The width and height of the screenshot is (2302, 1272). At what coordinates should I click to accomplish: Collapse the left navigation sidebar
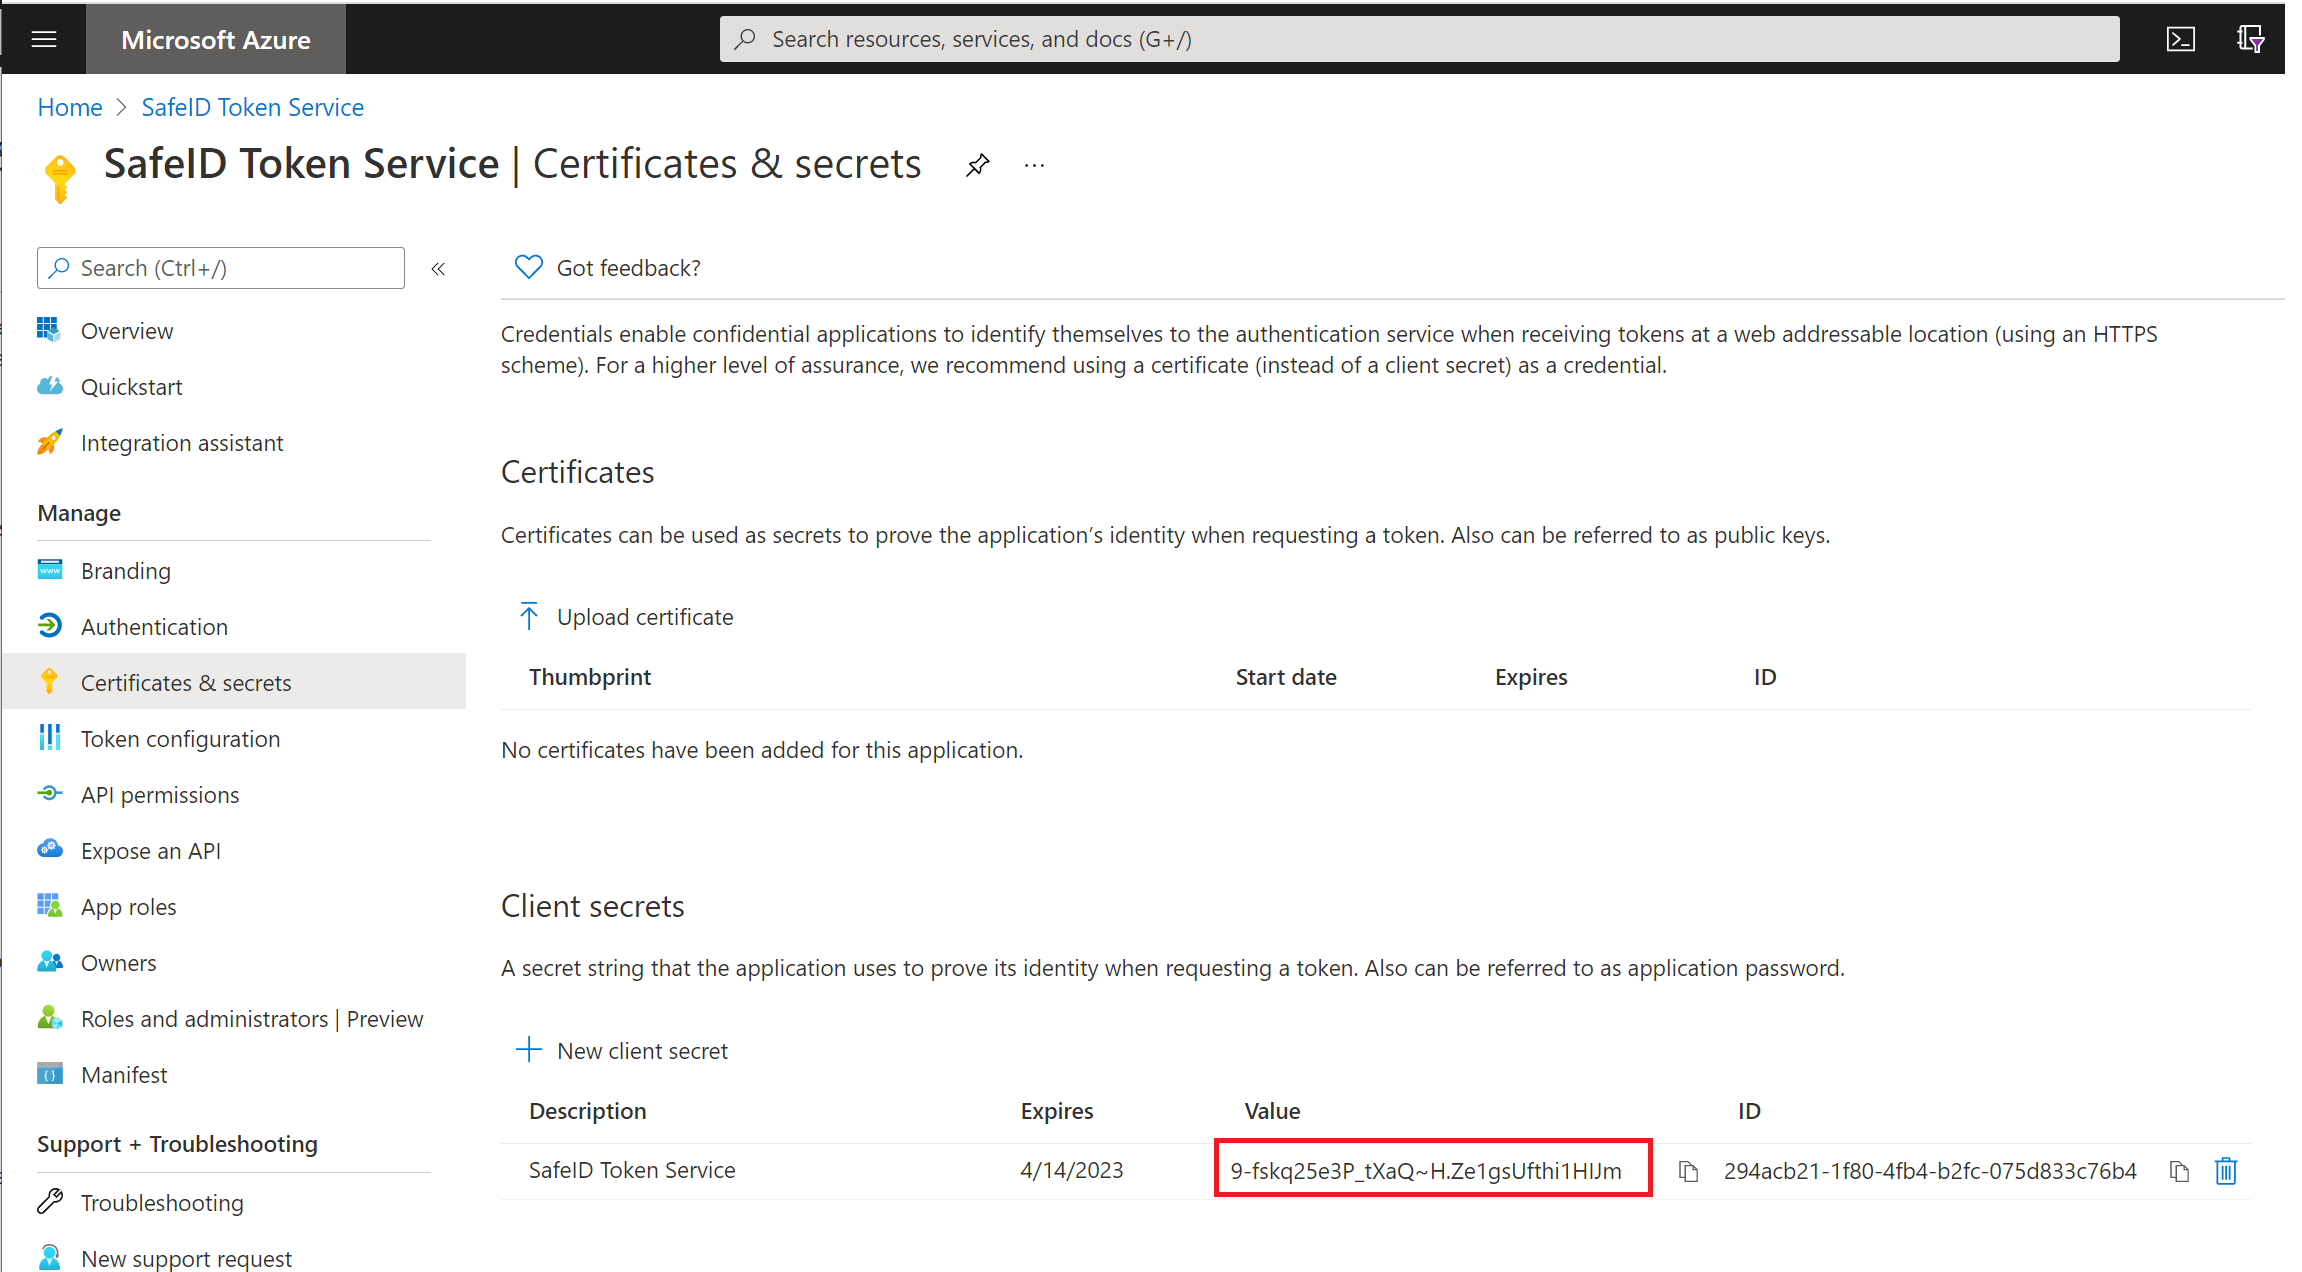pos(438,268)
